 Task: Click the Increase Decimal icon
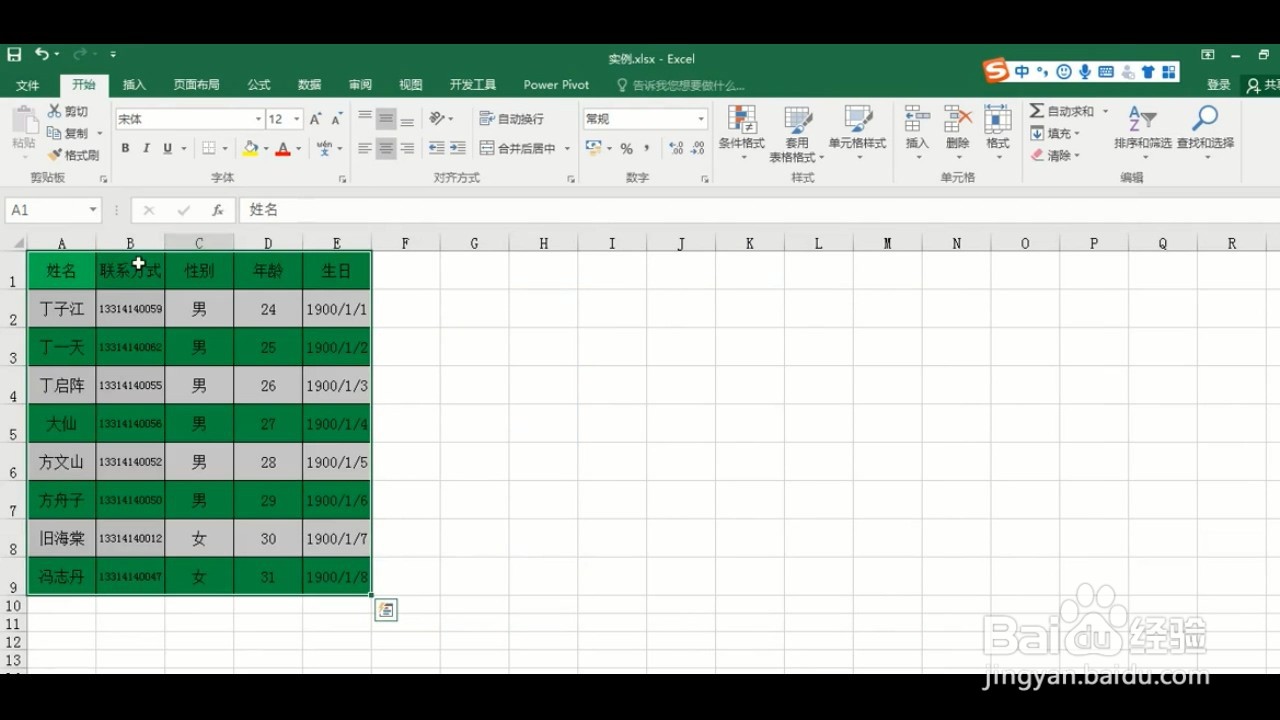click(675, 148)
